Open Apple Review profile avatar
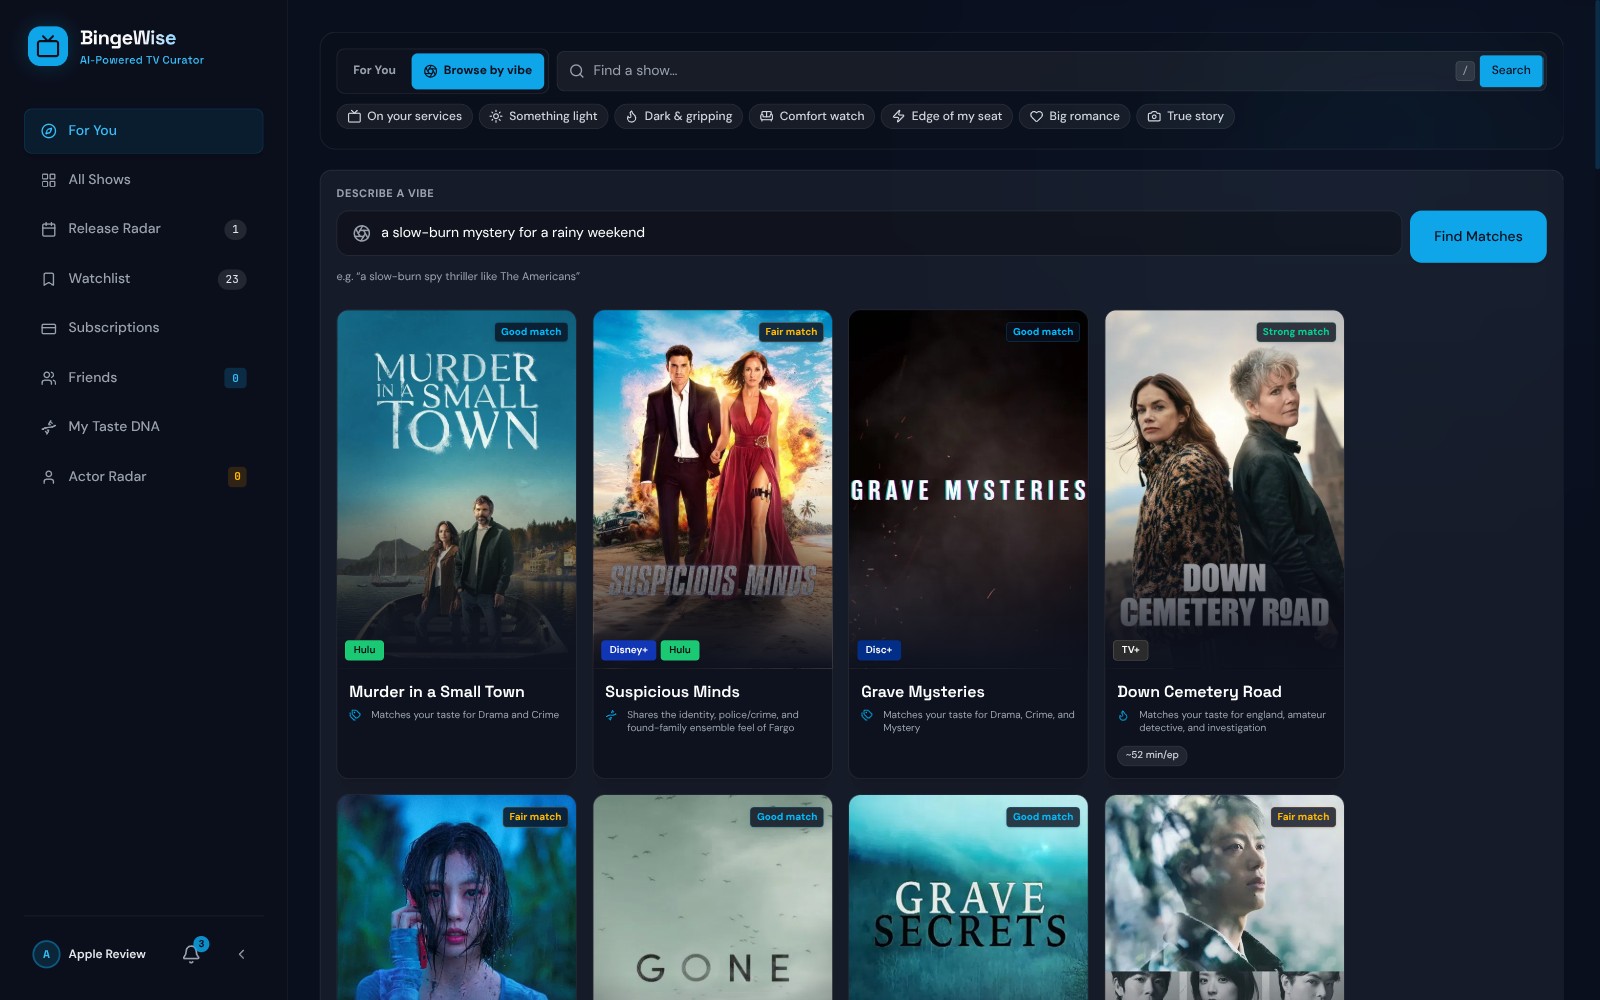 coord(46,954)
